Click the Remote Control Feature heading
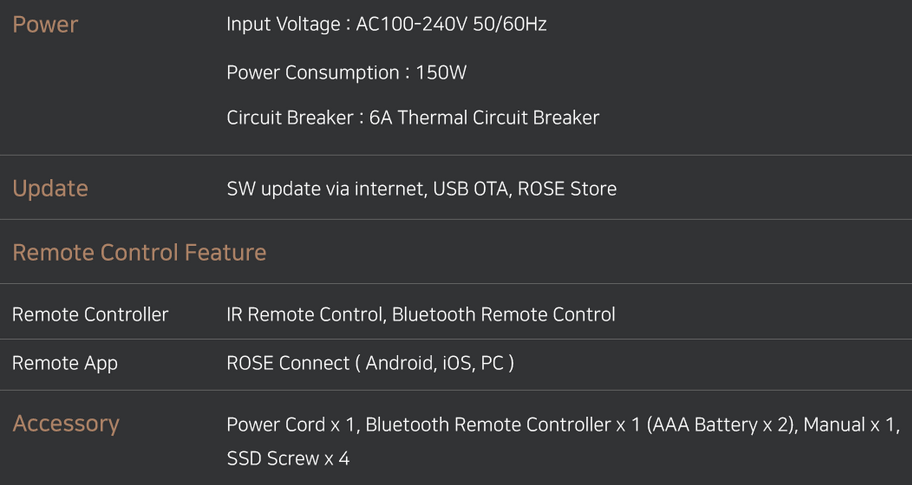 pyautogui.click(x=140, y=252)
